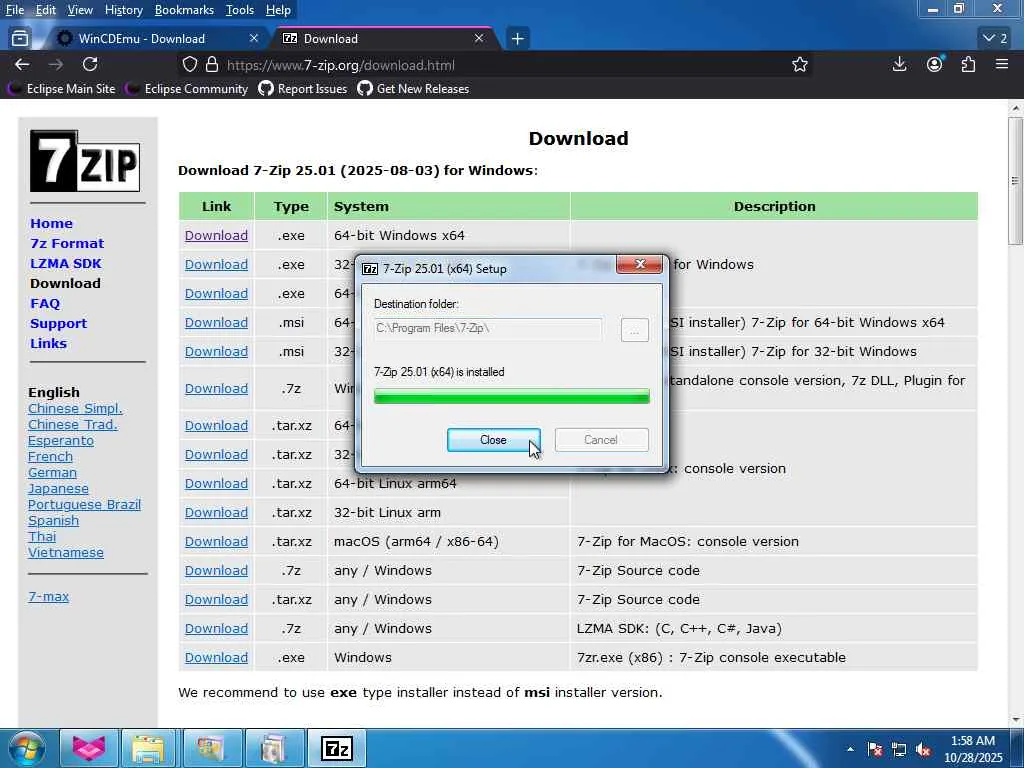The width and height of the screenshot is (1024, 768).
Task: Open the Tools menu
Action: click(240, 10)
